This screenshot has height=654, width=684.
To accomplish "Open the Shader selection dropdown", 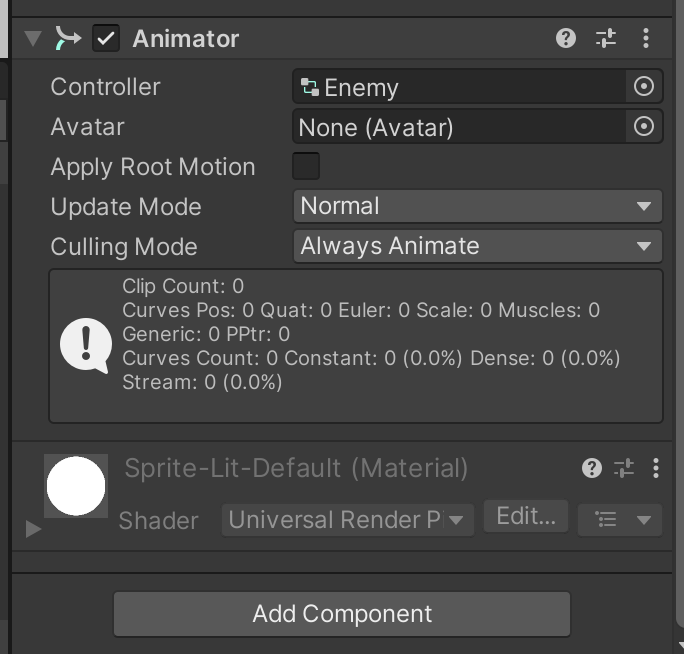I will point(346,519).
